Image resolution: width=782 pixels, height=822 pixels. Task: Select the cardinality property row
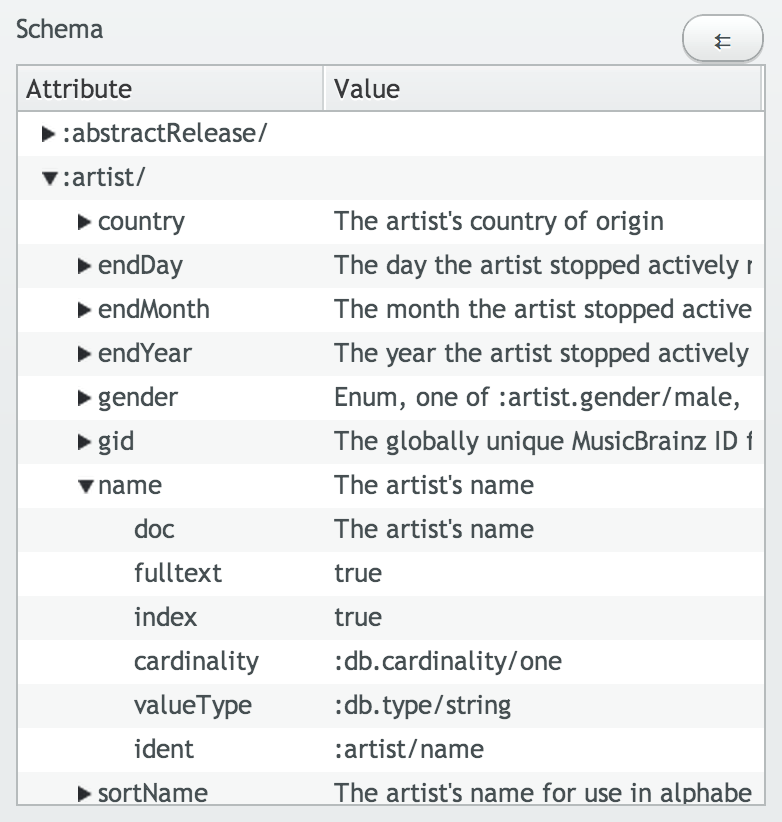click(x=390, y=662)
